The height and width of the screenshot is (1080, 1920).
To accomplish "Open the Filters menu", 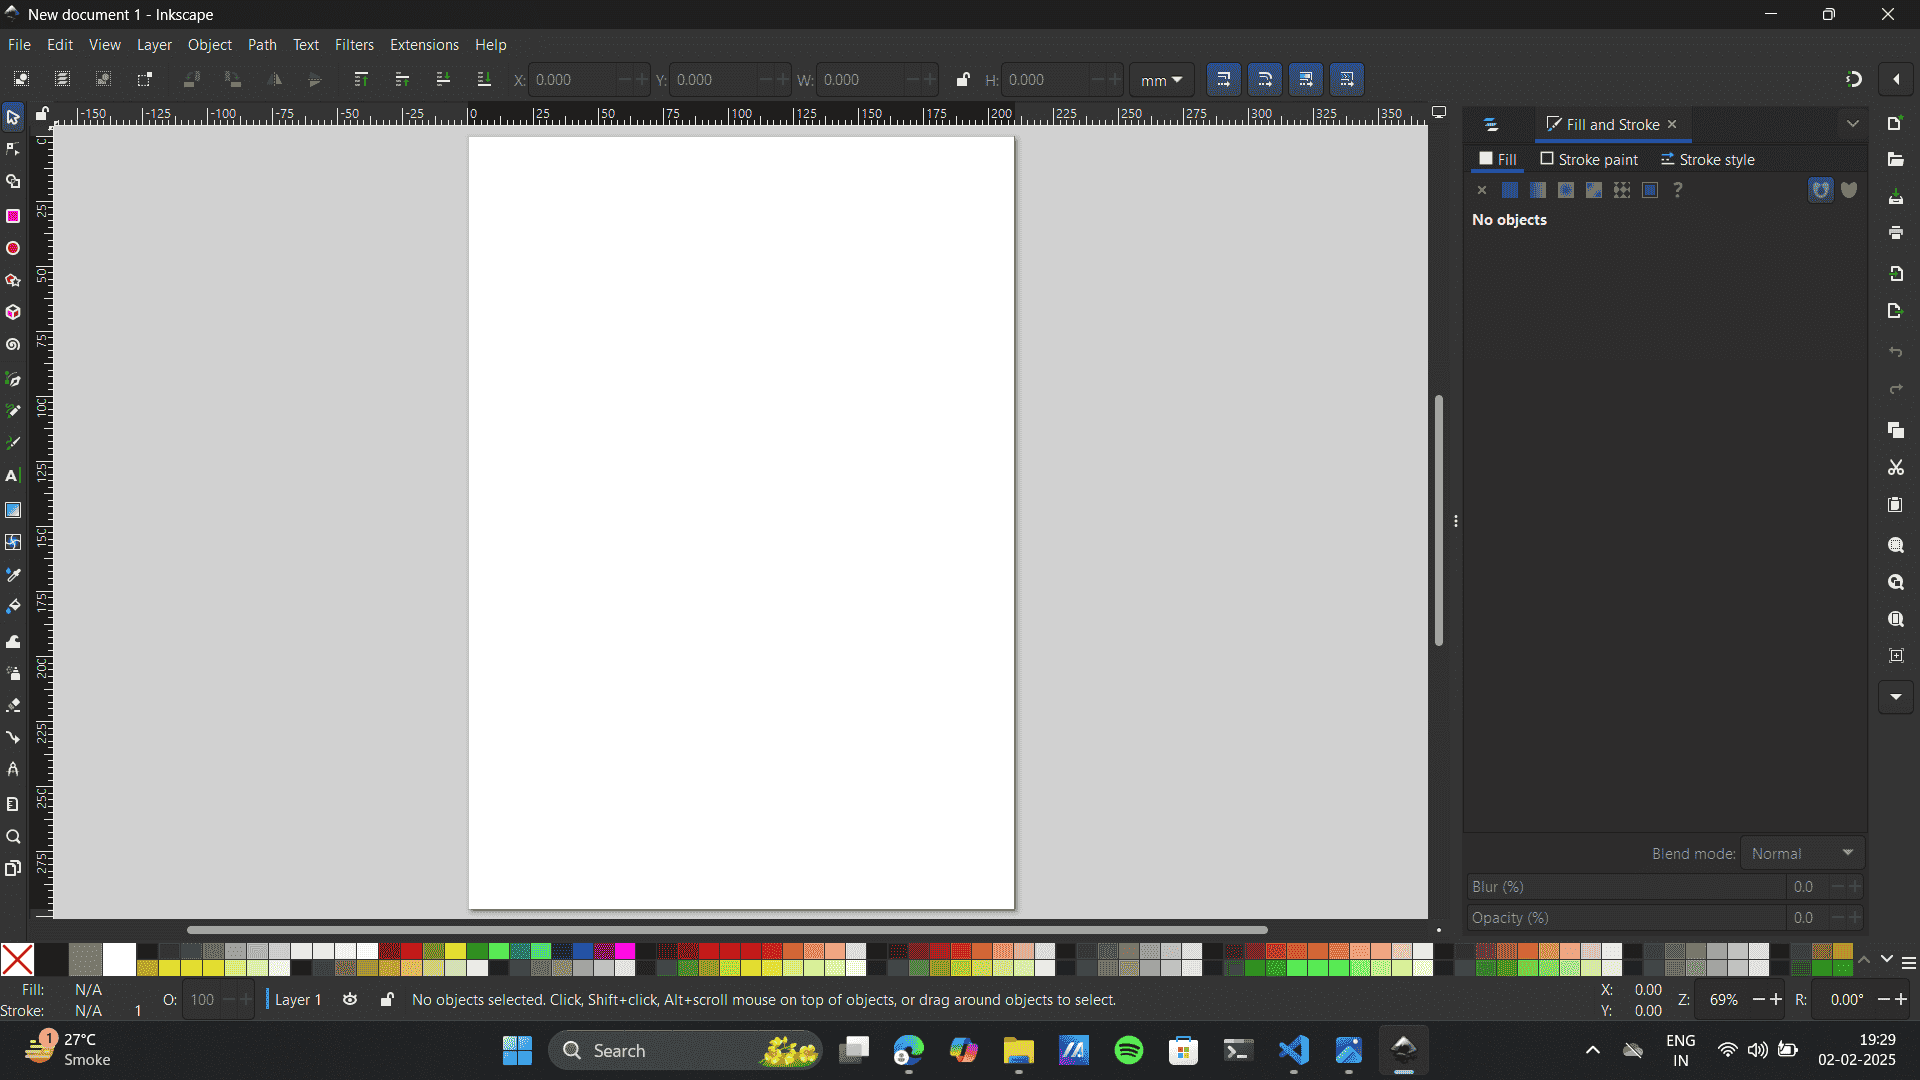I will [354, 45].
